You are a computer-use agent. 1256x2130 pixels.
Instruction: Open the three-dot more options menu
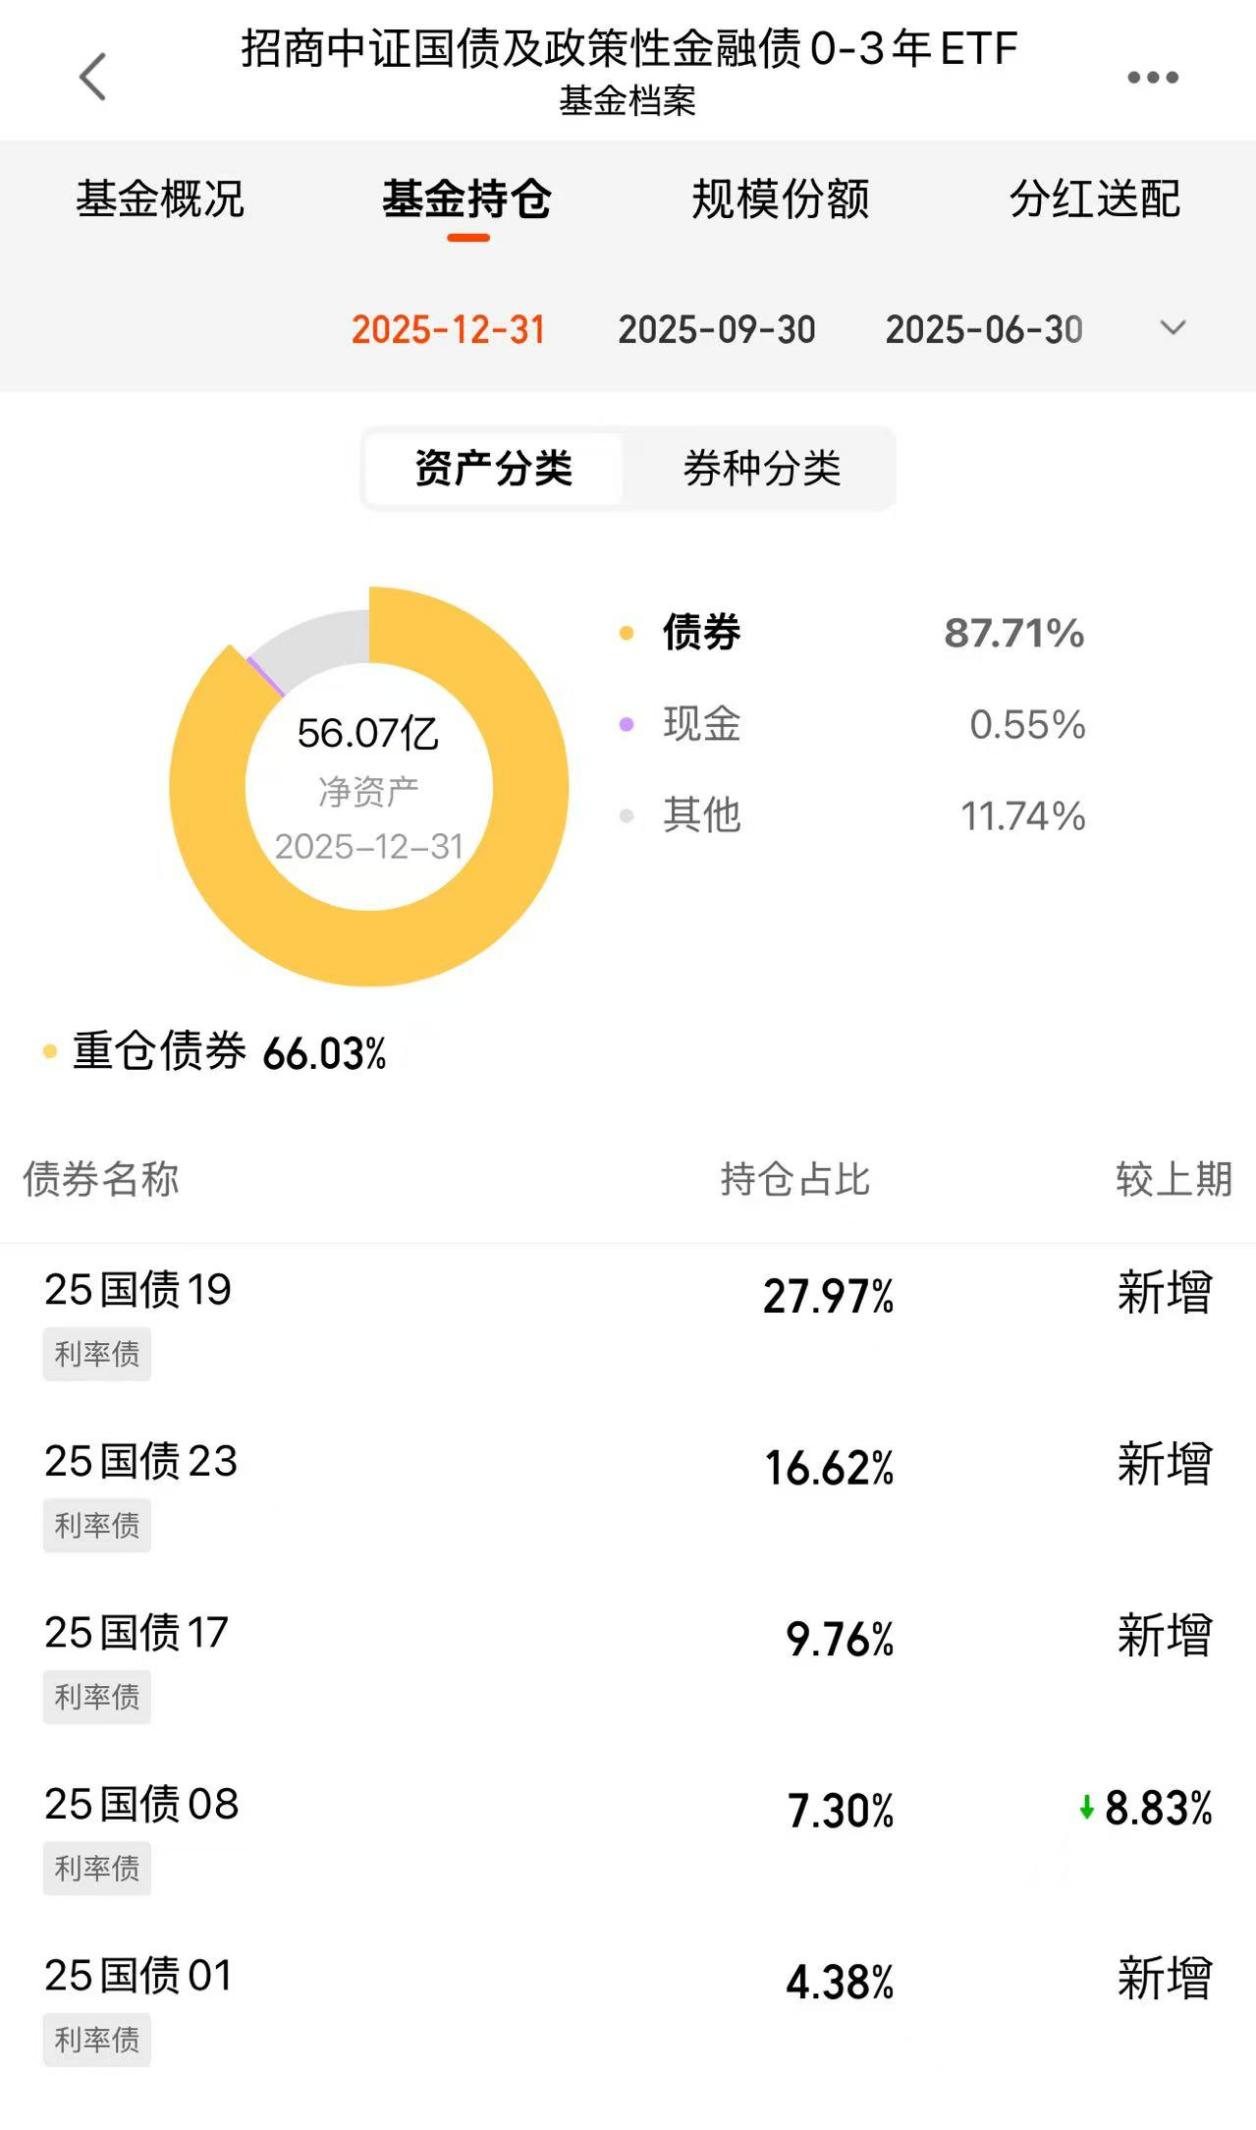(x=1153, y=77)
